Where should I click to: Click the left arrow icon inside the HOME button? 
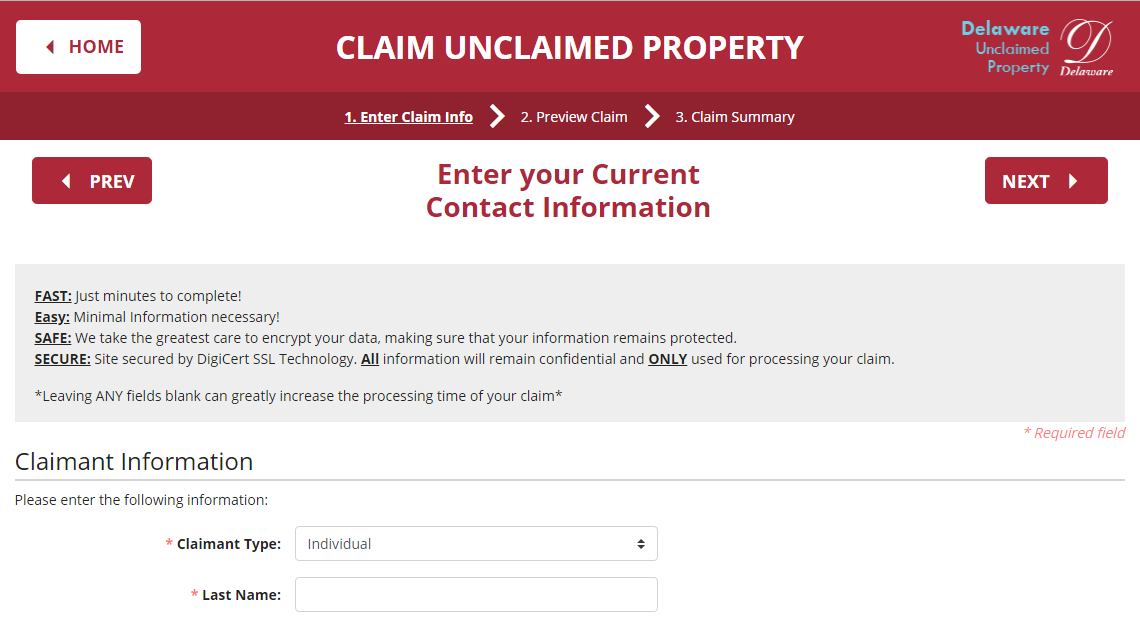click(50, 47)
